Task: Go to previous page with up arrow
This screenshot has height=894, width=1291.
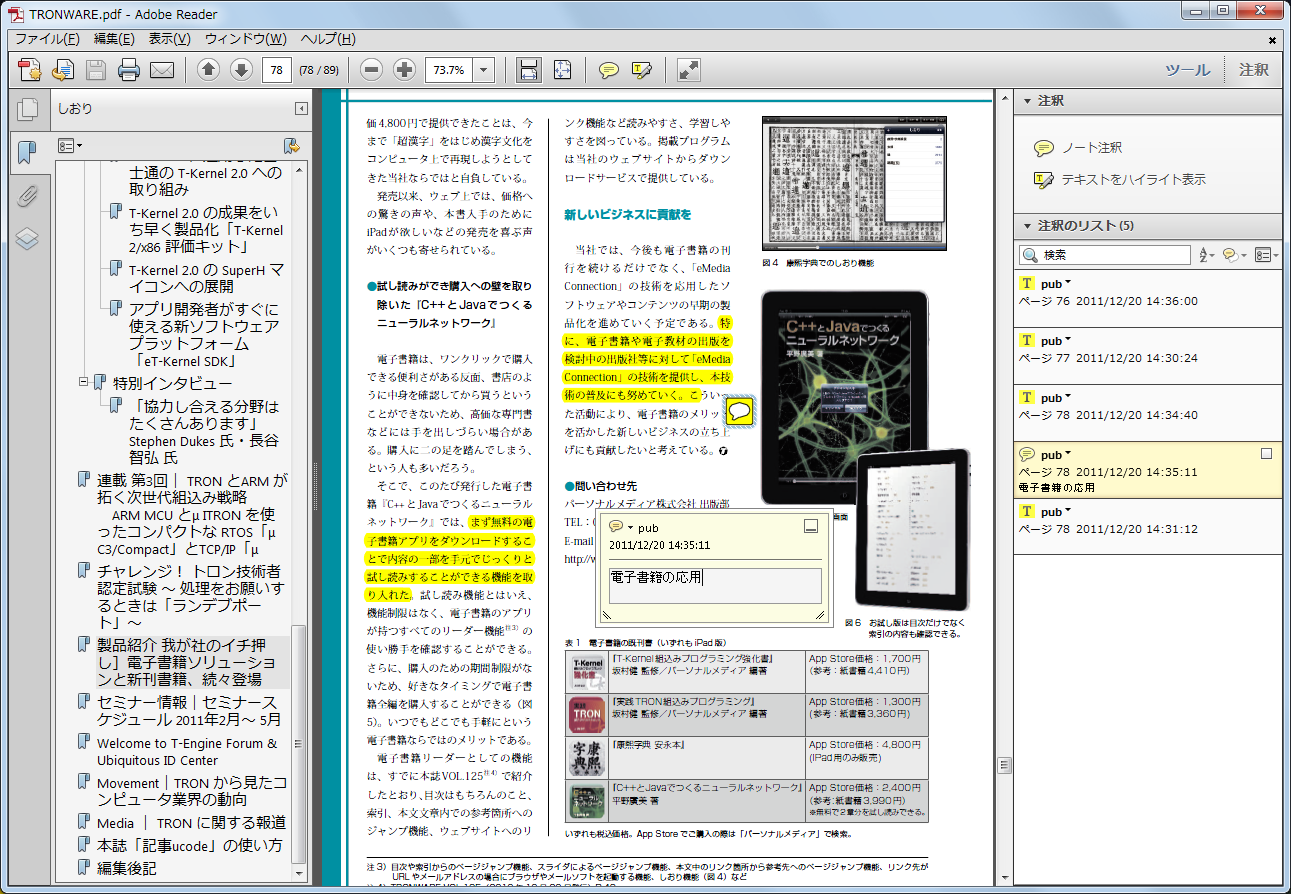Action: pos(208,70)
